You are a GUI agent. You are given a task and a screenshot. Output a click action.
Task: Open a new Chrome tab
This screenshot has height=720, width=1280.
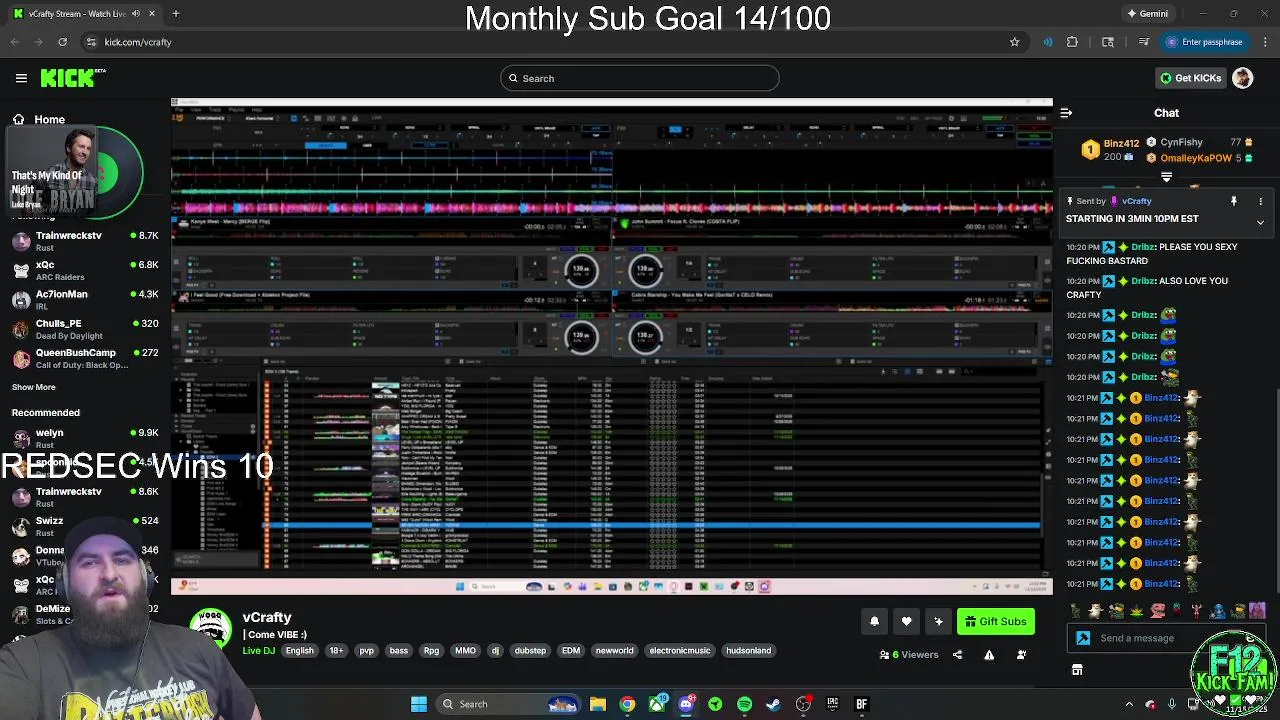click(175, 14)
